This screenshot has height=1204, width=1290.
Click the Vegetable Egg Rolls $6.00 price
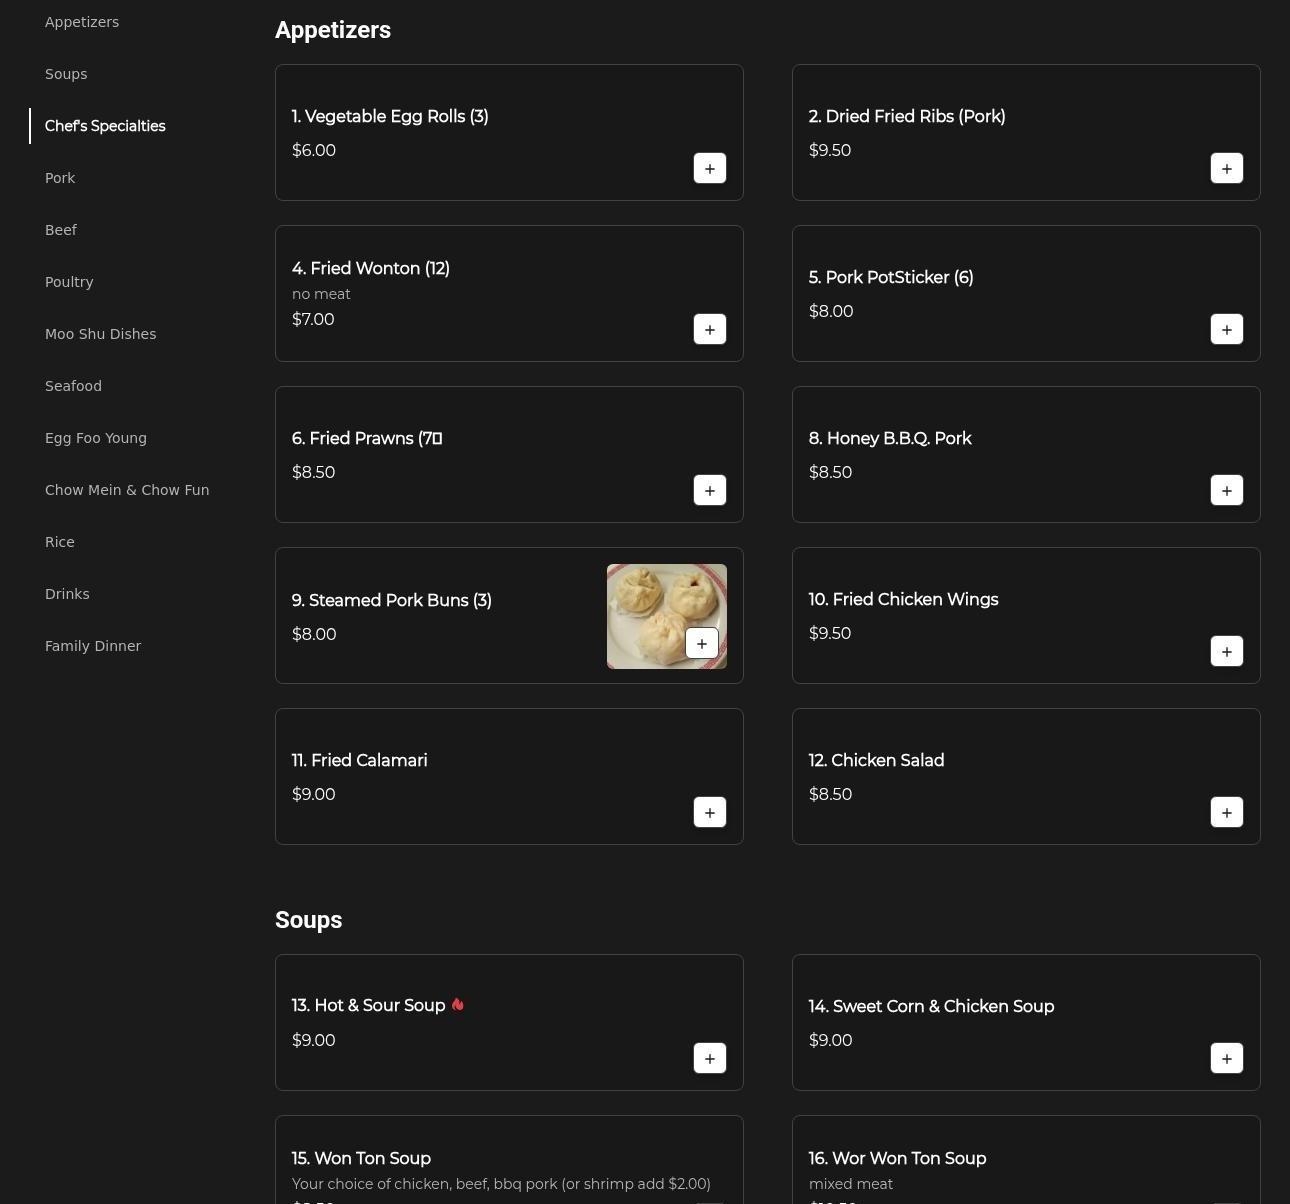314,150
